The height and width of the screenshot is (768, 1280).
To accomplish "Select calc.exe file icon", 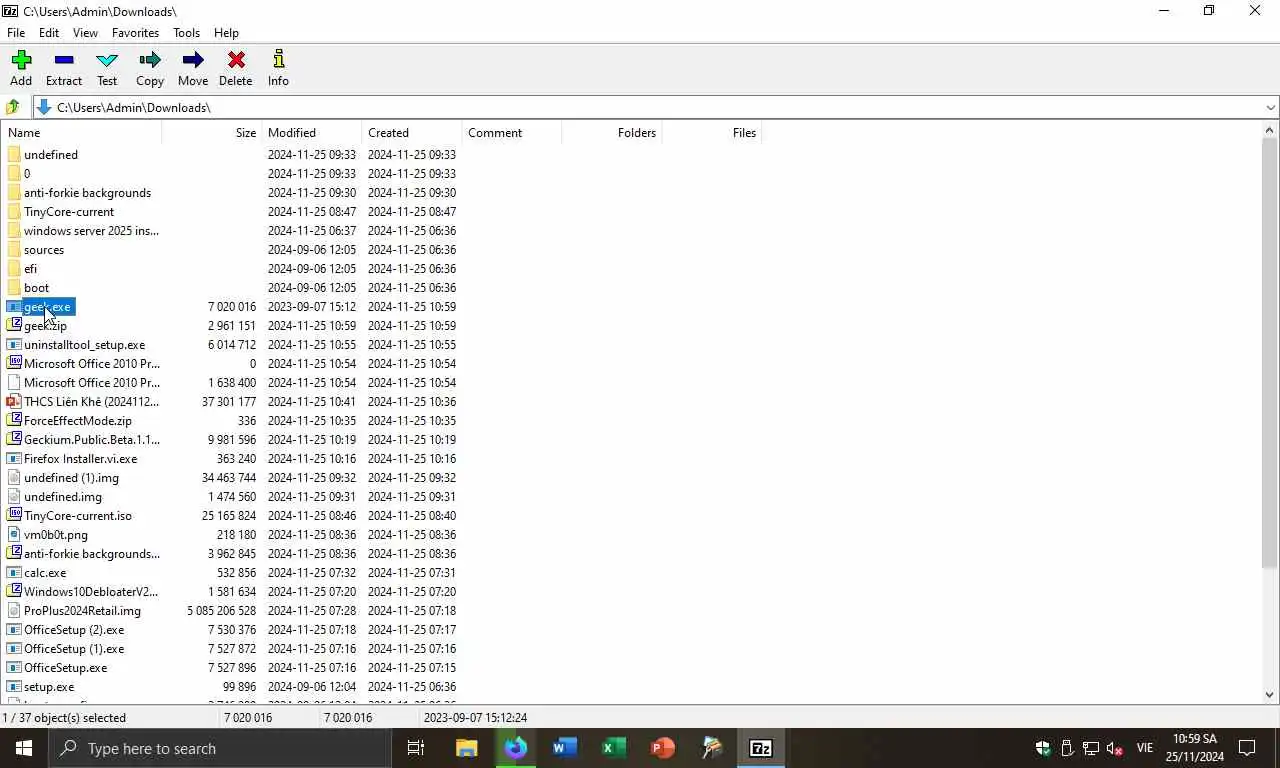I will [14, 573].
